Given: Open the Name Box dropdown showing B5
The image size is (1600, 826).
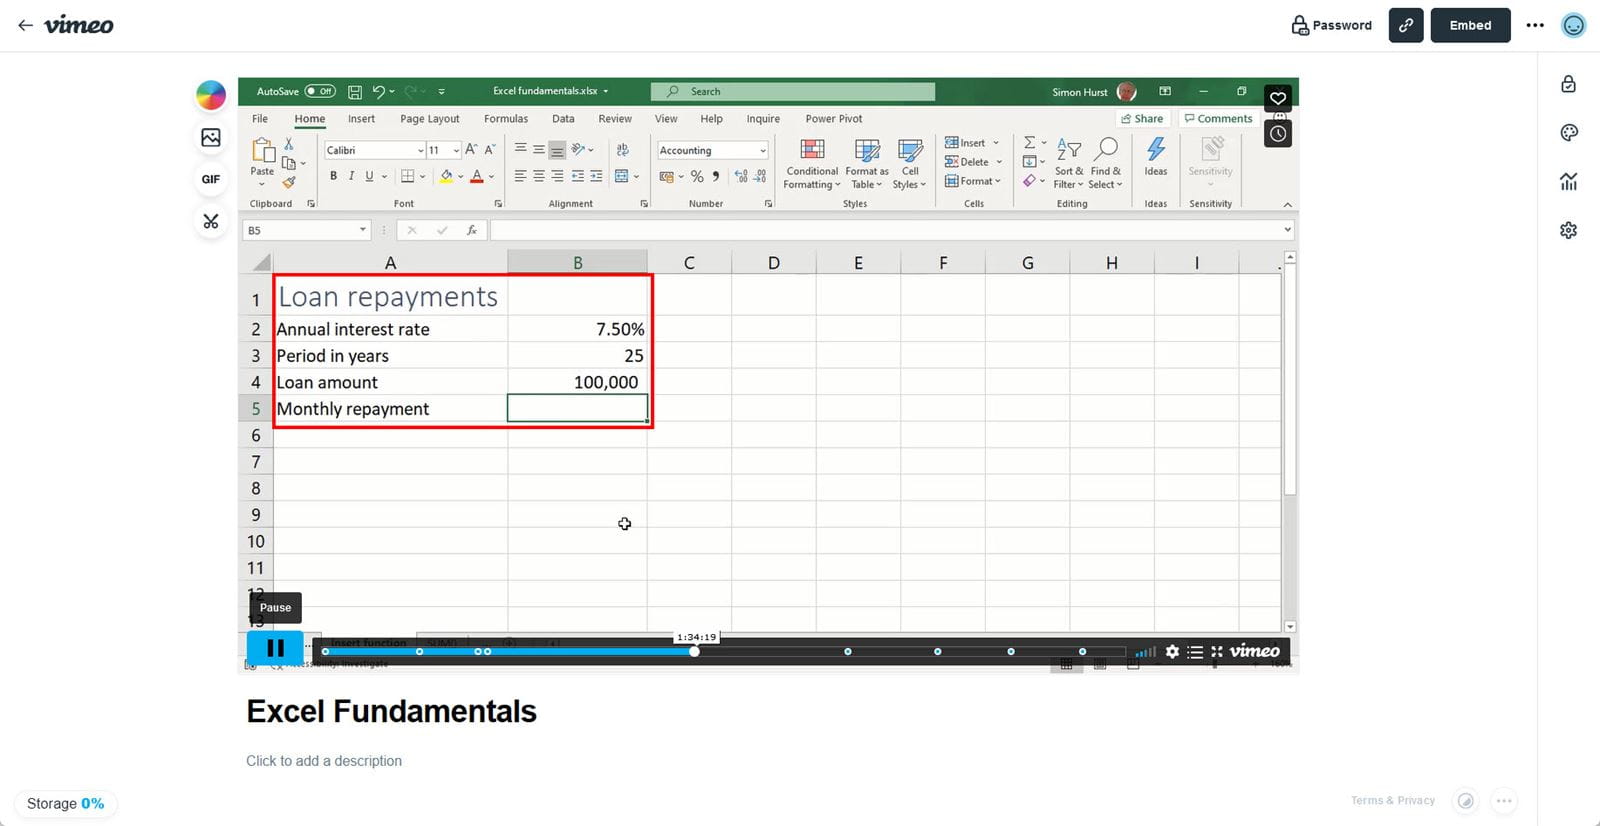Looking at the screenshot, I should click(x=363, y=230).
